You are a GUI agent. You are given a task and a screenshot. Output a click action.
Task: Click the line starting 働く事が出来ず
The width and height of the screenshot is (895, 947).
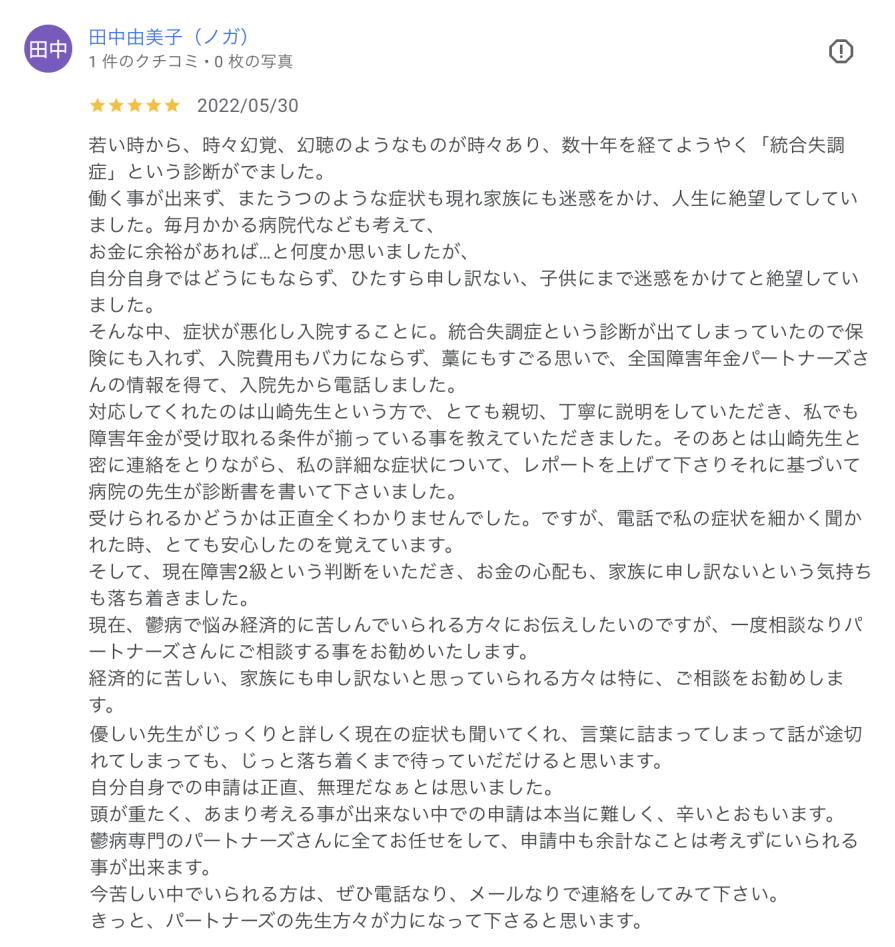pos(473,199)
